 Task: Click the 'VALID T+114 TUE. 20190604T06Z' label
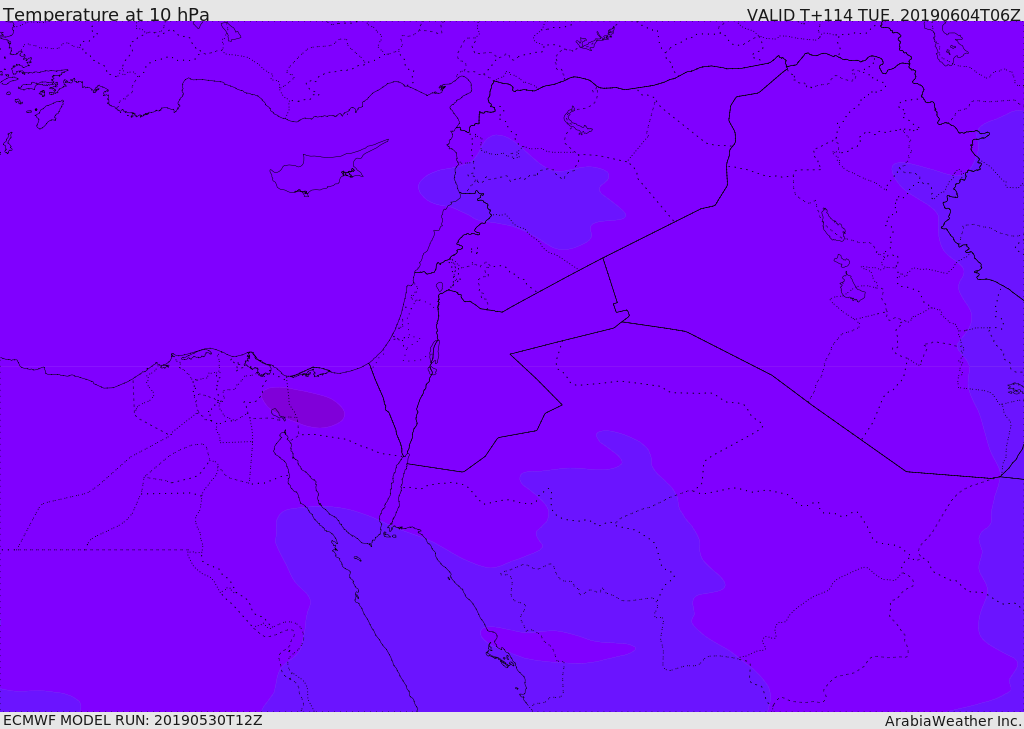883,15
